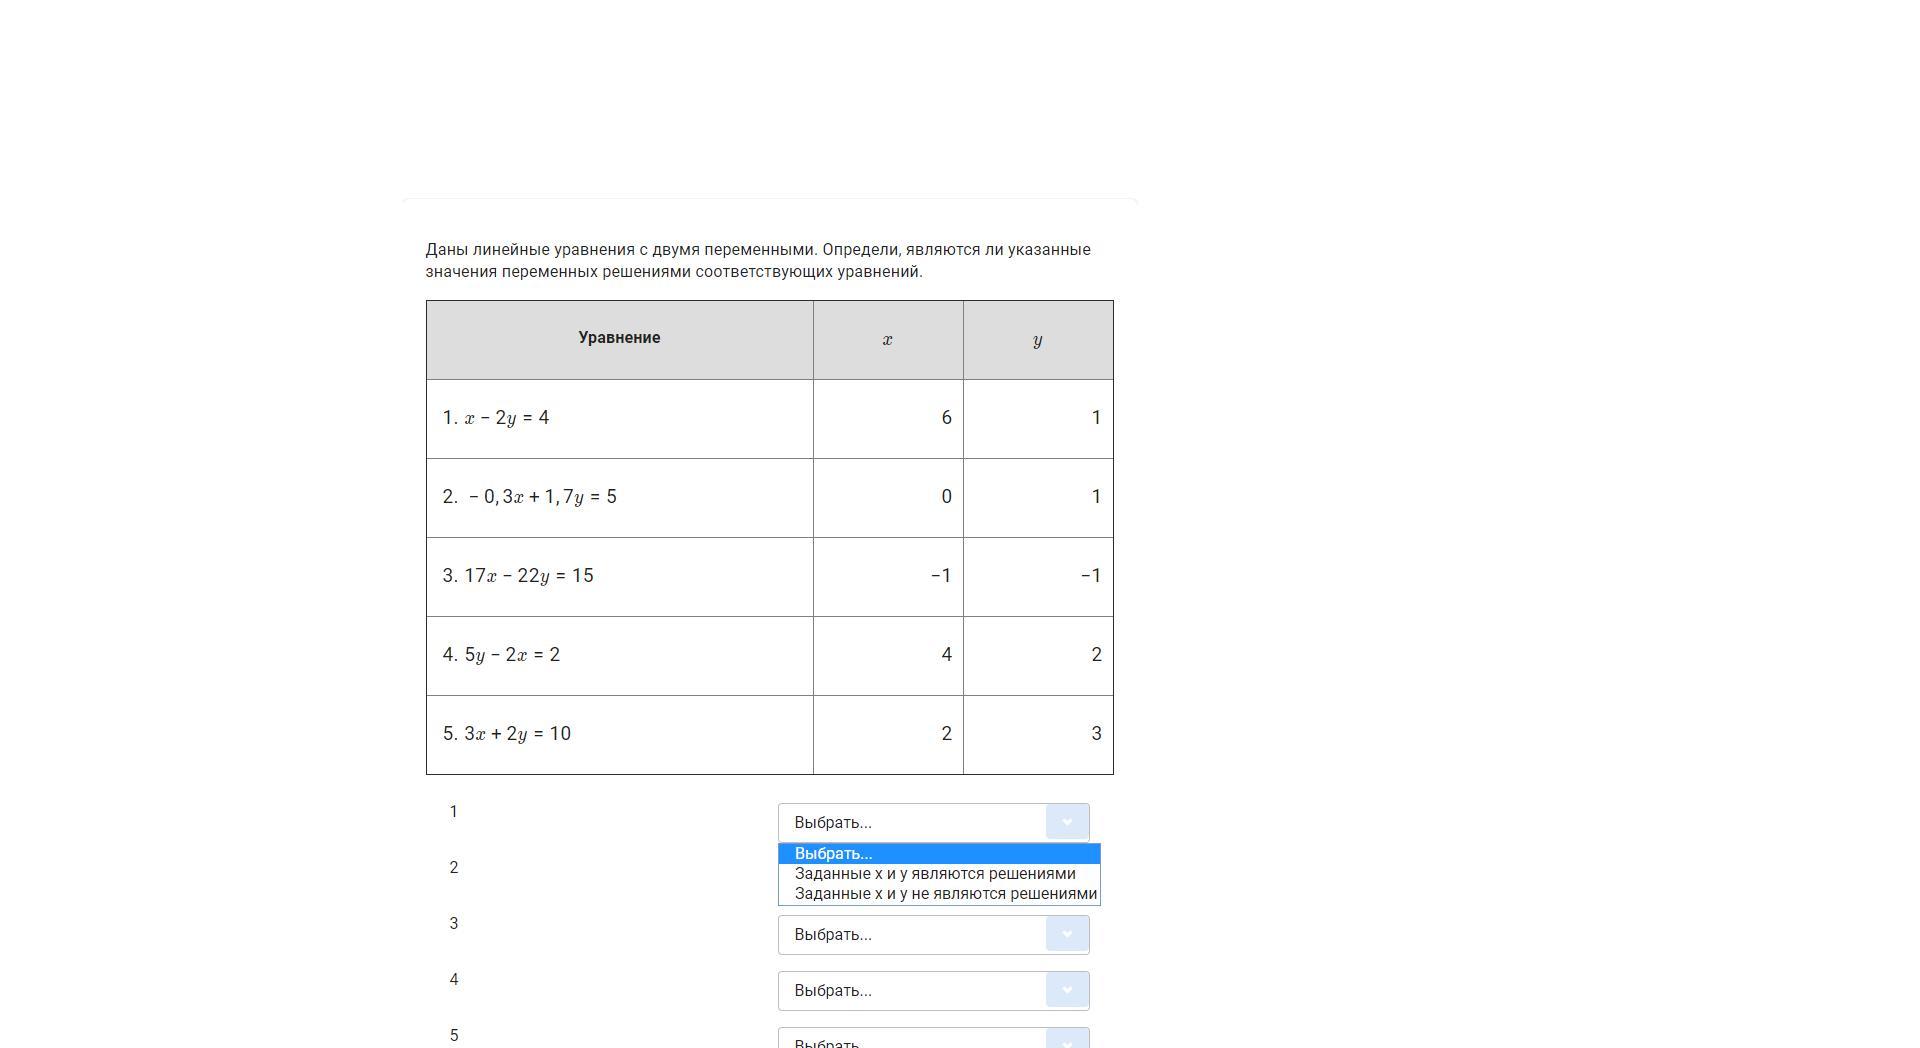Click y value 3 in row 5
This screenshot has width=1920, height=1048.
1038,734
